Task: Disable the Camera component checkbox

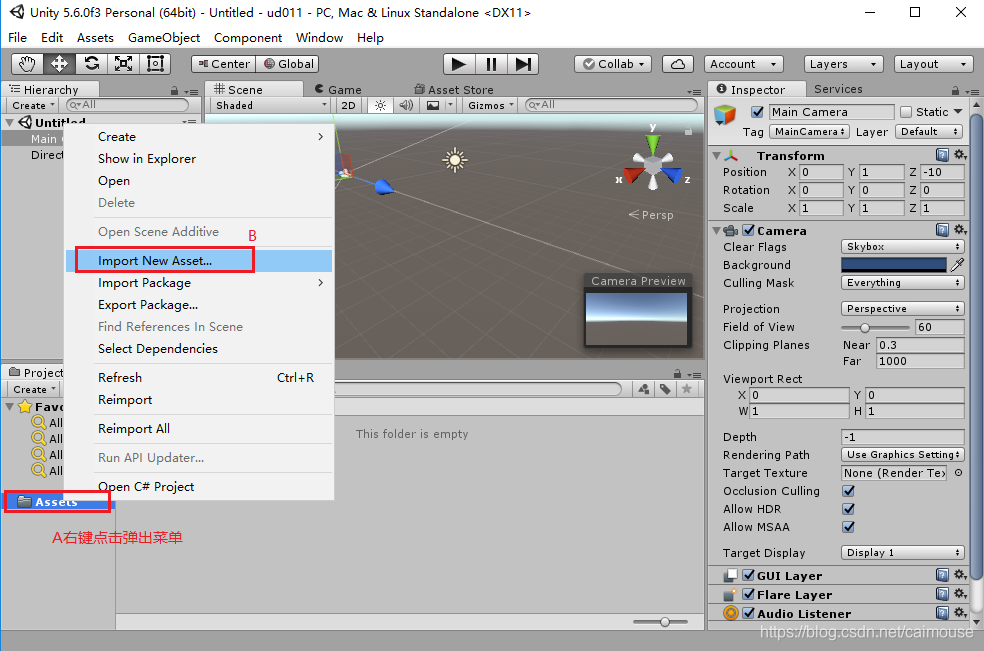Action: (749, 230)
